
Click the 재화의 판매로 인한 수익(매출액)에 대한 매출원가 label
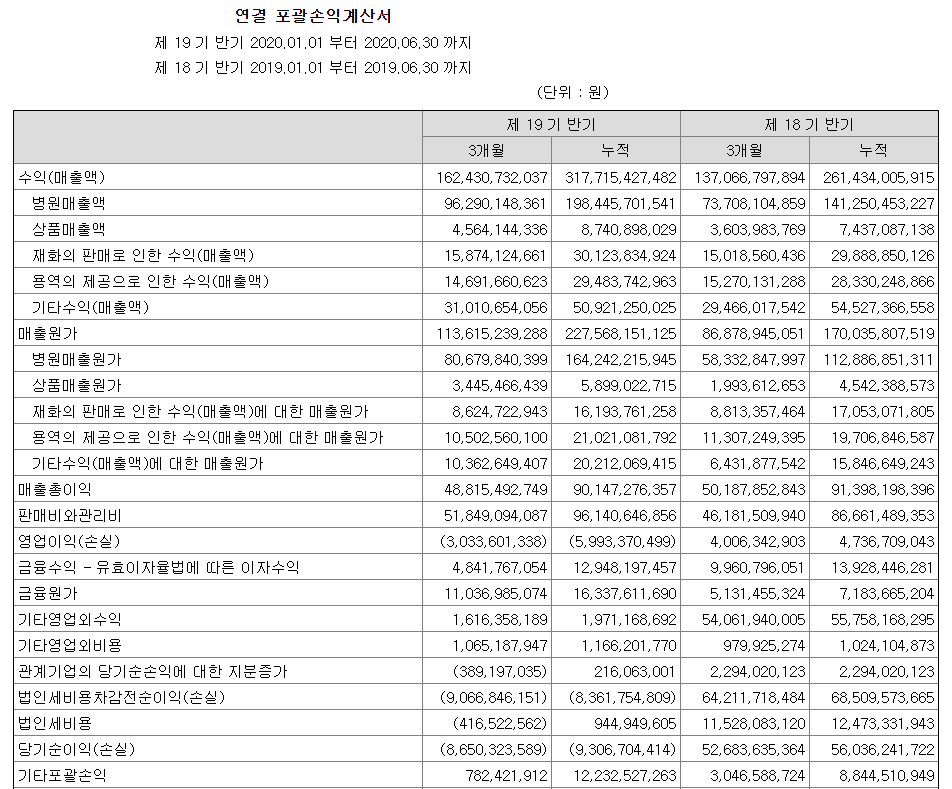click(200, 412)
